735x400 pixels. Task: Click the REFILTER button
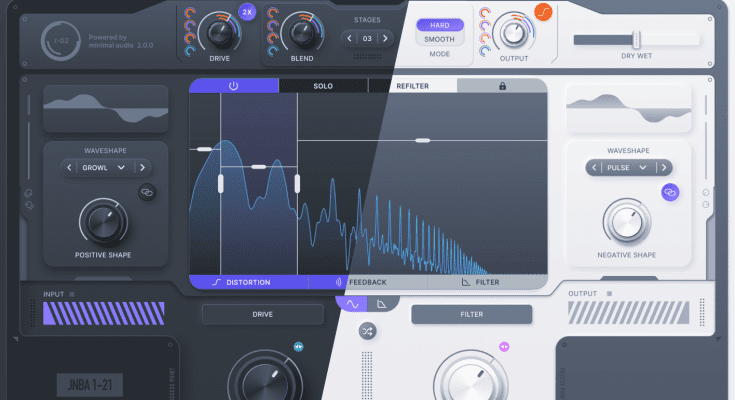(x=413, y=86)
